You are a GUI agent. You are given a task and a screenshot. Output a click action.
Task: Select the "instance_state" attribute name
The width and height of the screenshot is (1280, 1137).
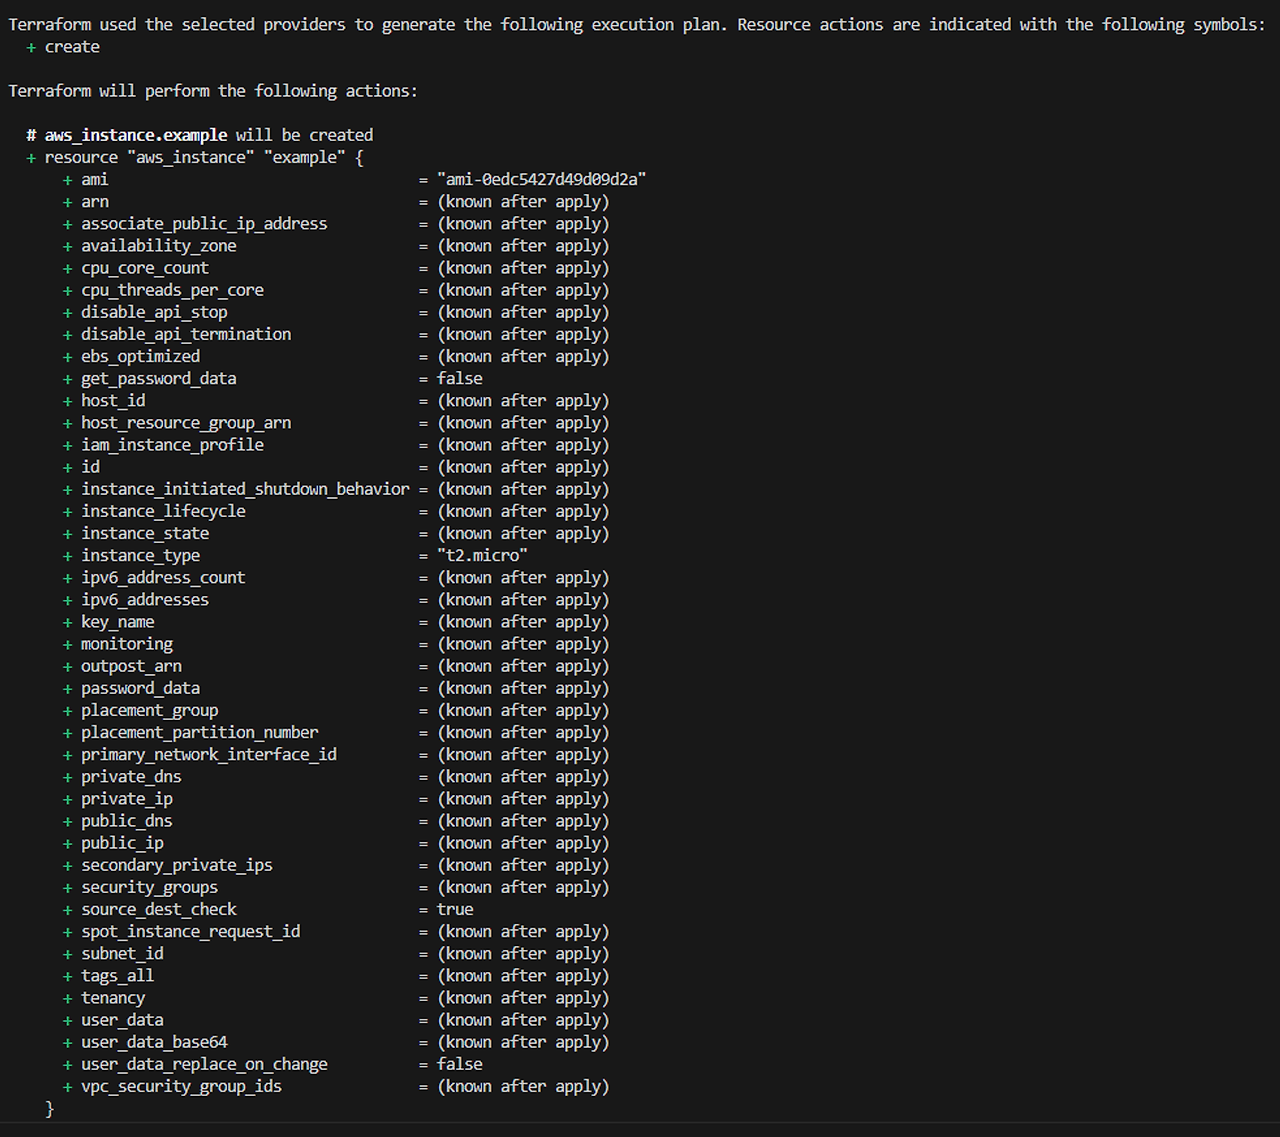[145, 533]
